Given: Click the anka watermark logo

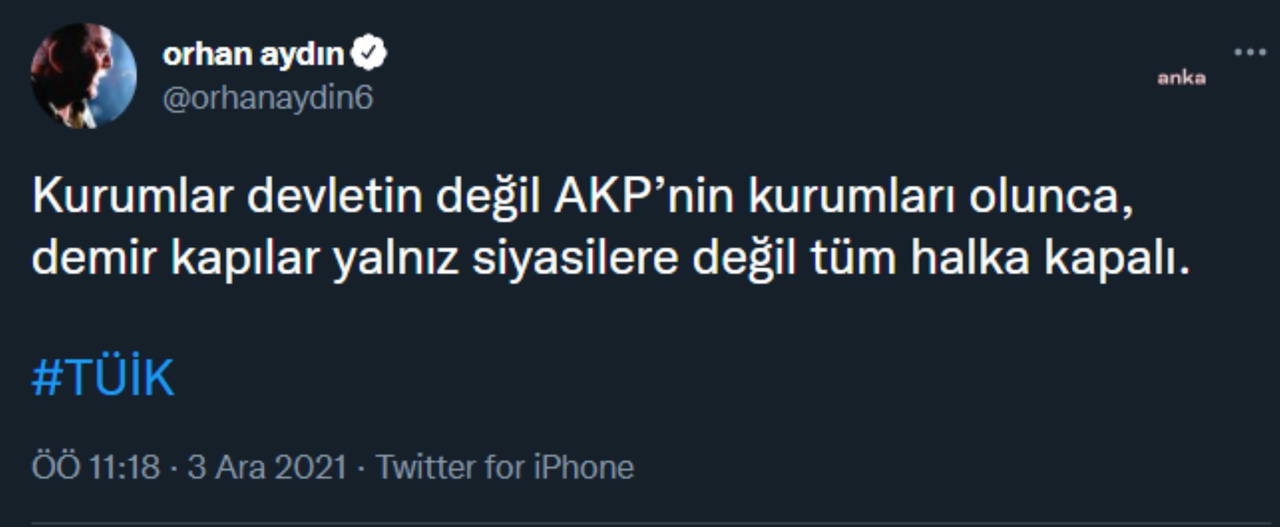Looking at the screenshot, I should (1181, 78).
